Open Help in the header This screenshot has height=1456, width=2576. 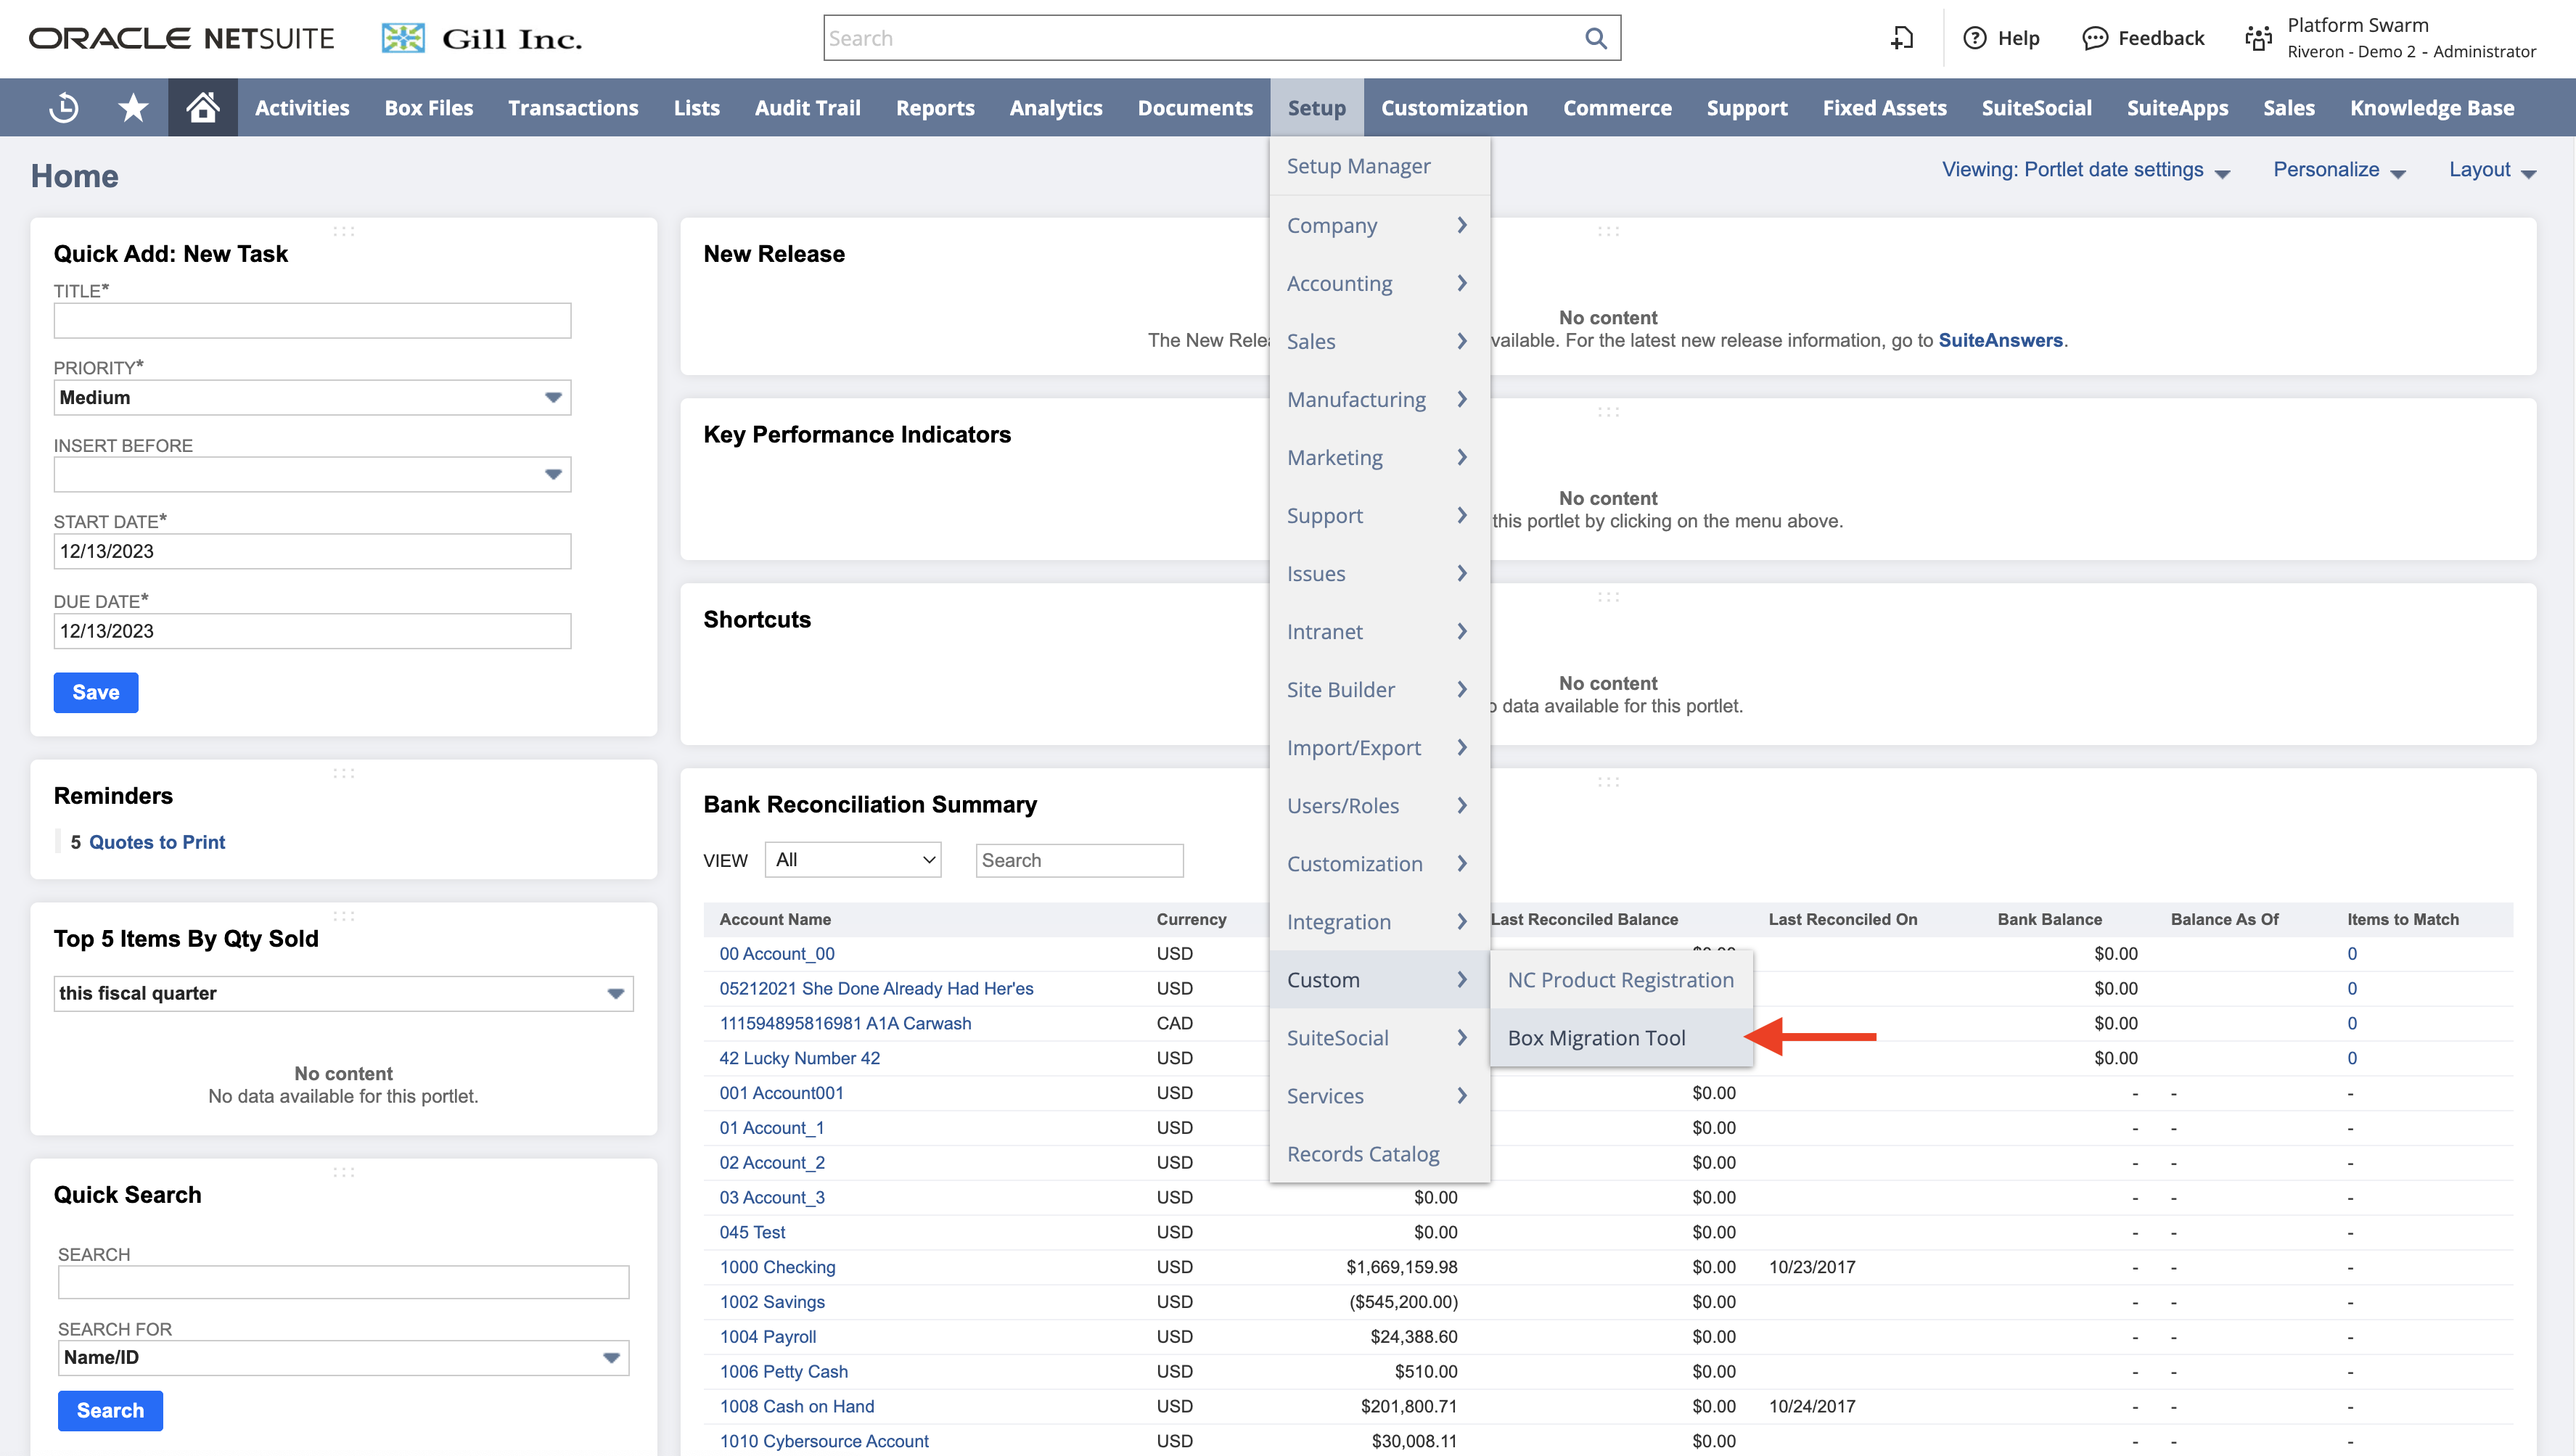(x=2002, y=38)
